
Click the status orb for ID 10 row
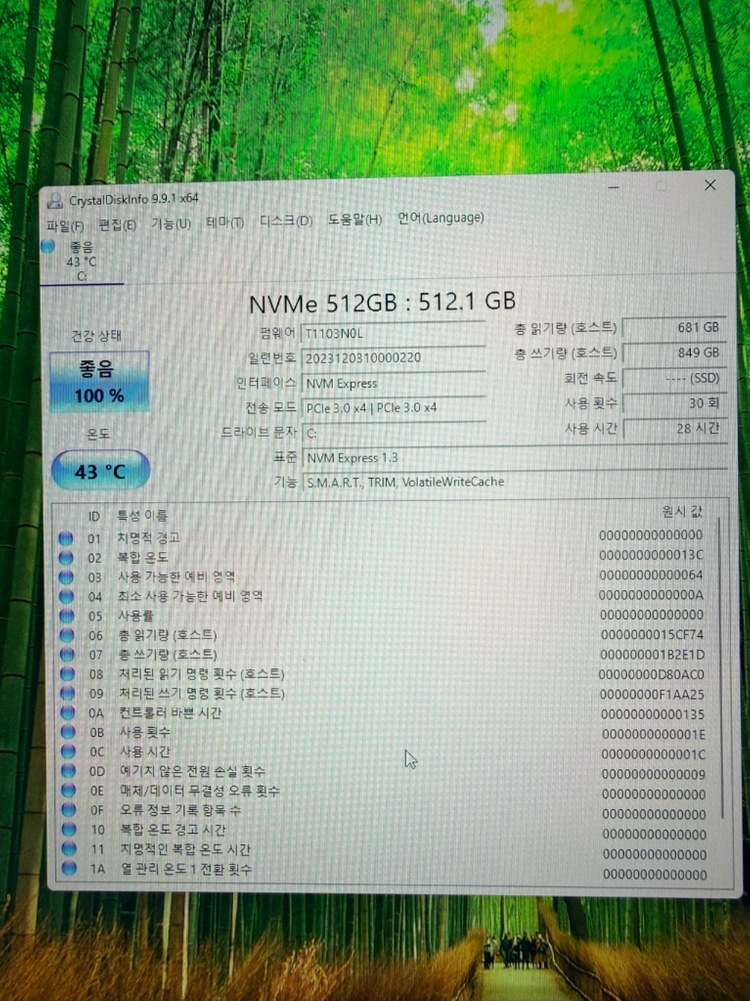click(x=69, y=829)
